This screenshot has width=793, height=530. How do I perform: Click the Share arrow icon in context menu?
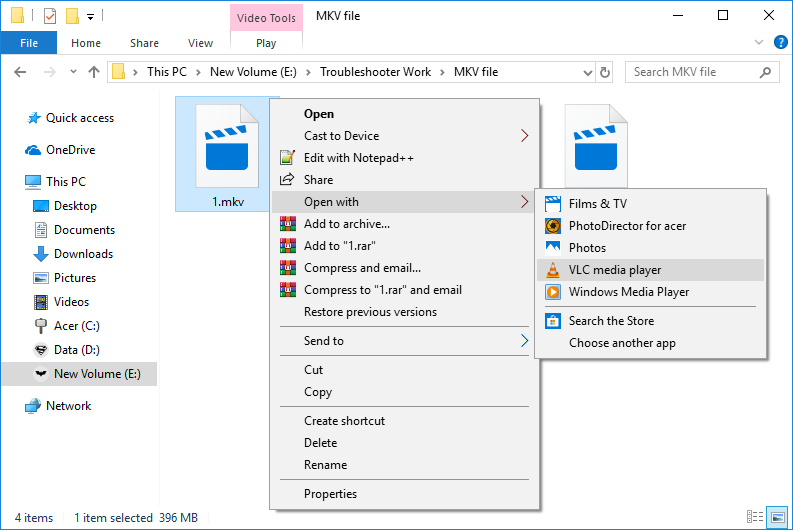pyautogui.click(x=287, y=180)
